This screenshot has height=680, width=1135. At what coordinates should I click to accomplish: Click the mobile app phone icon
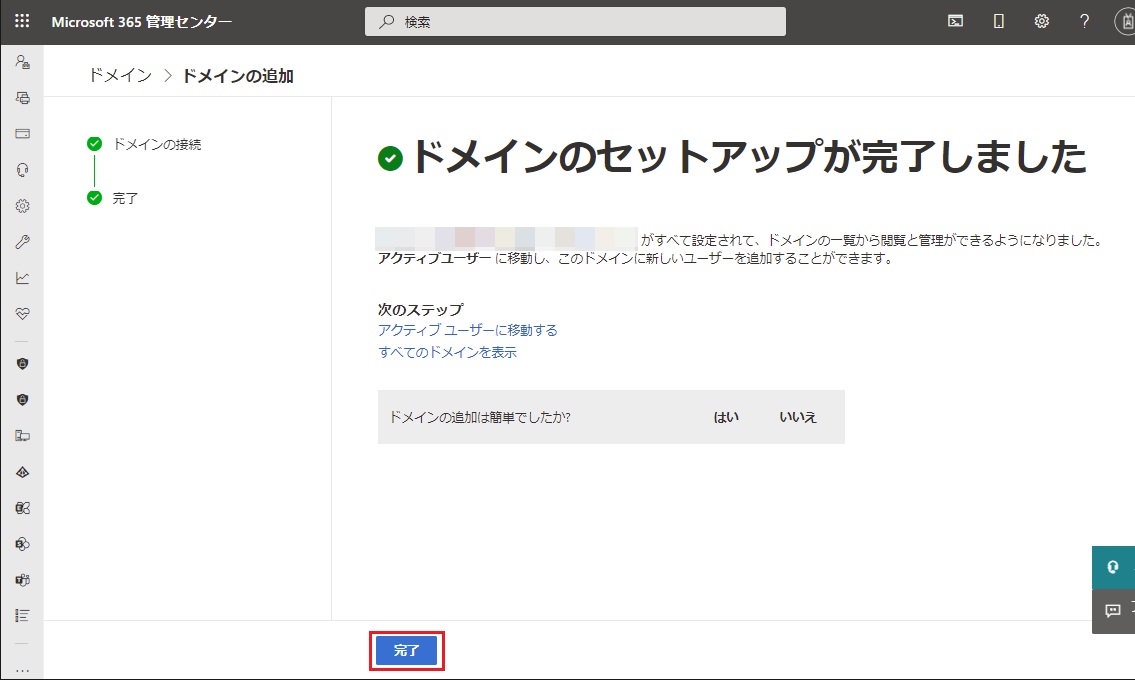point(998,22)
